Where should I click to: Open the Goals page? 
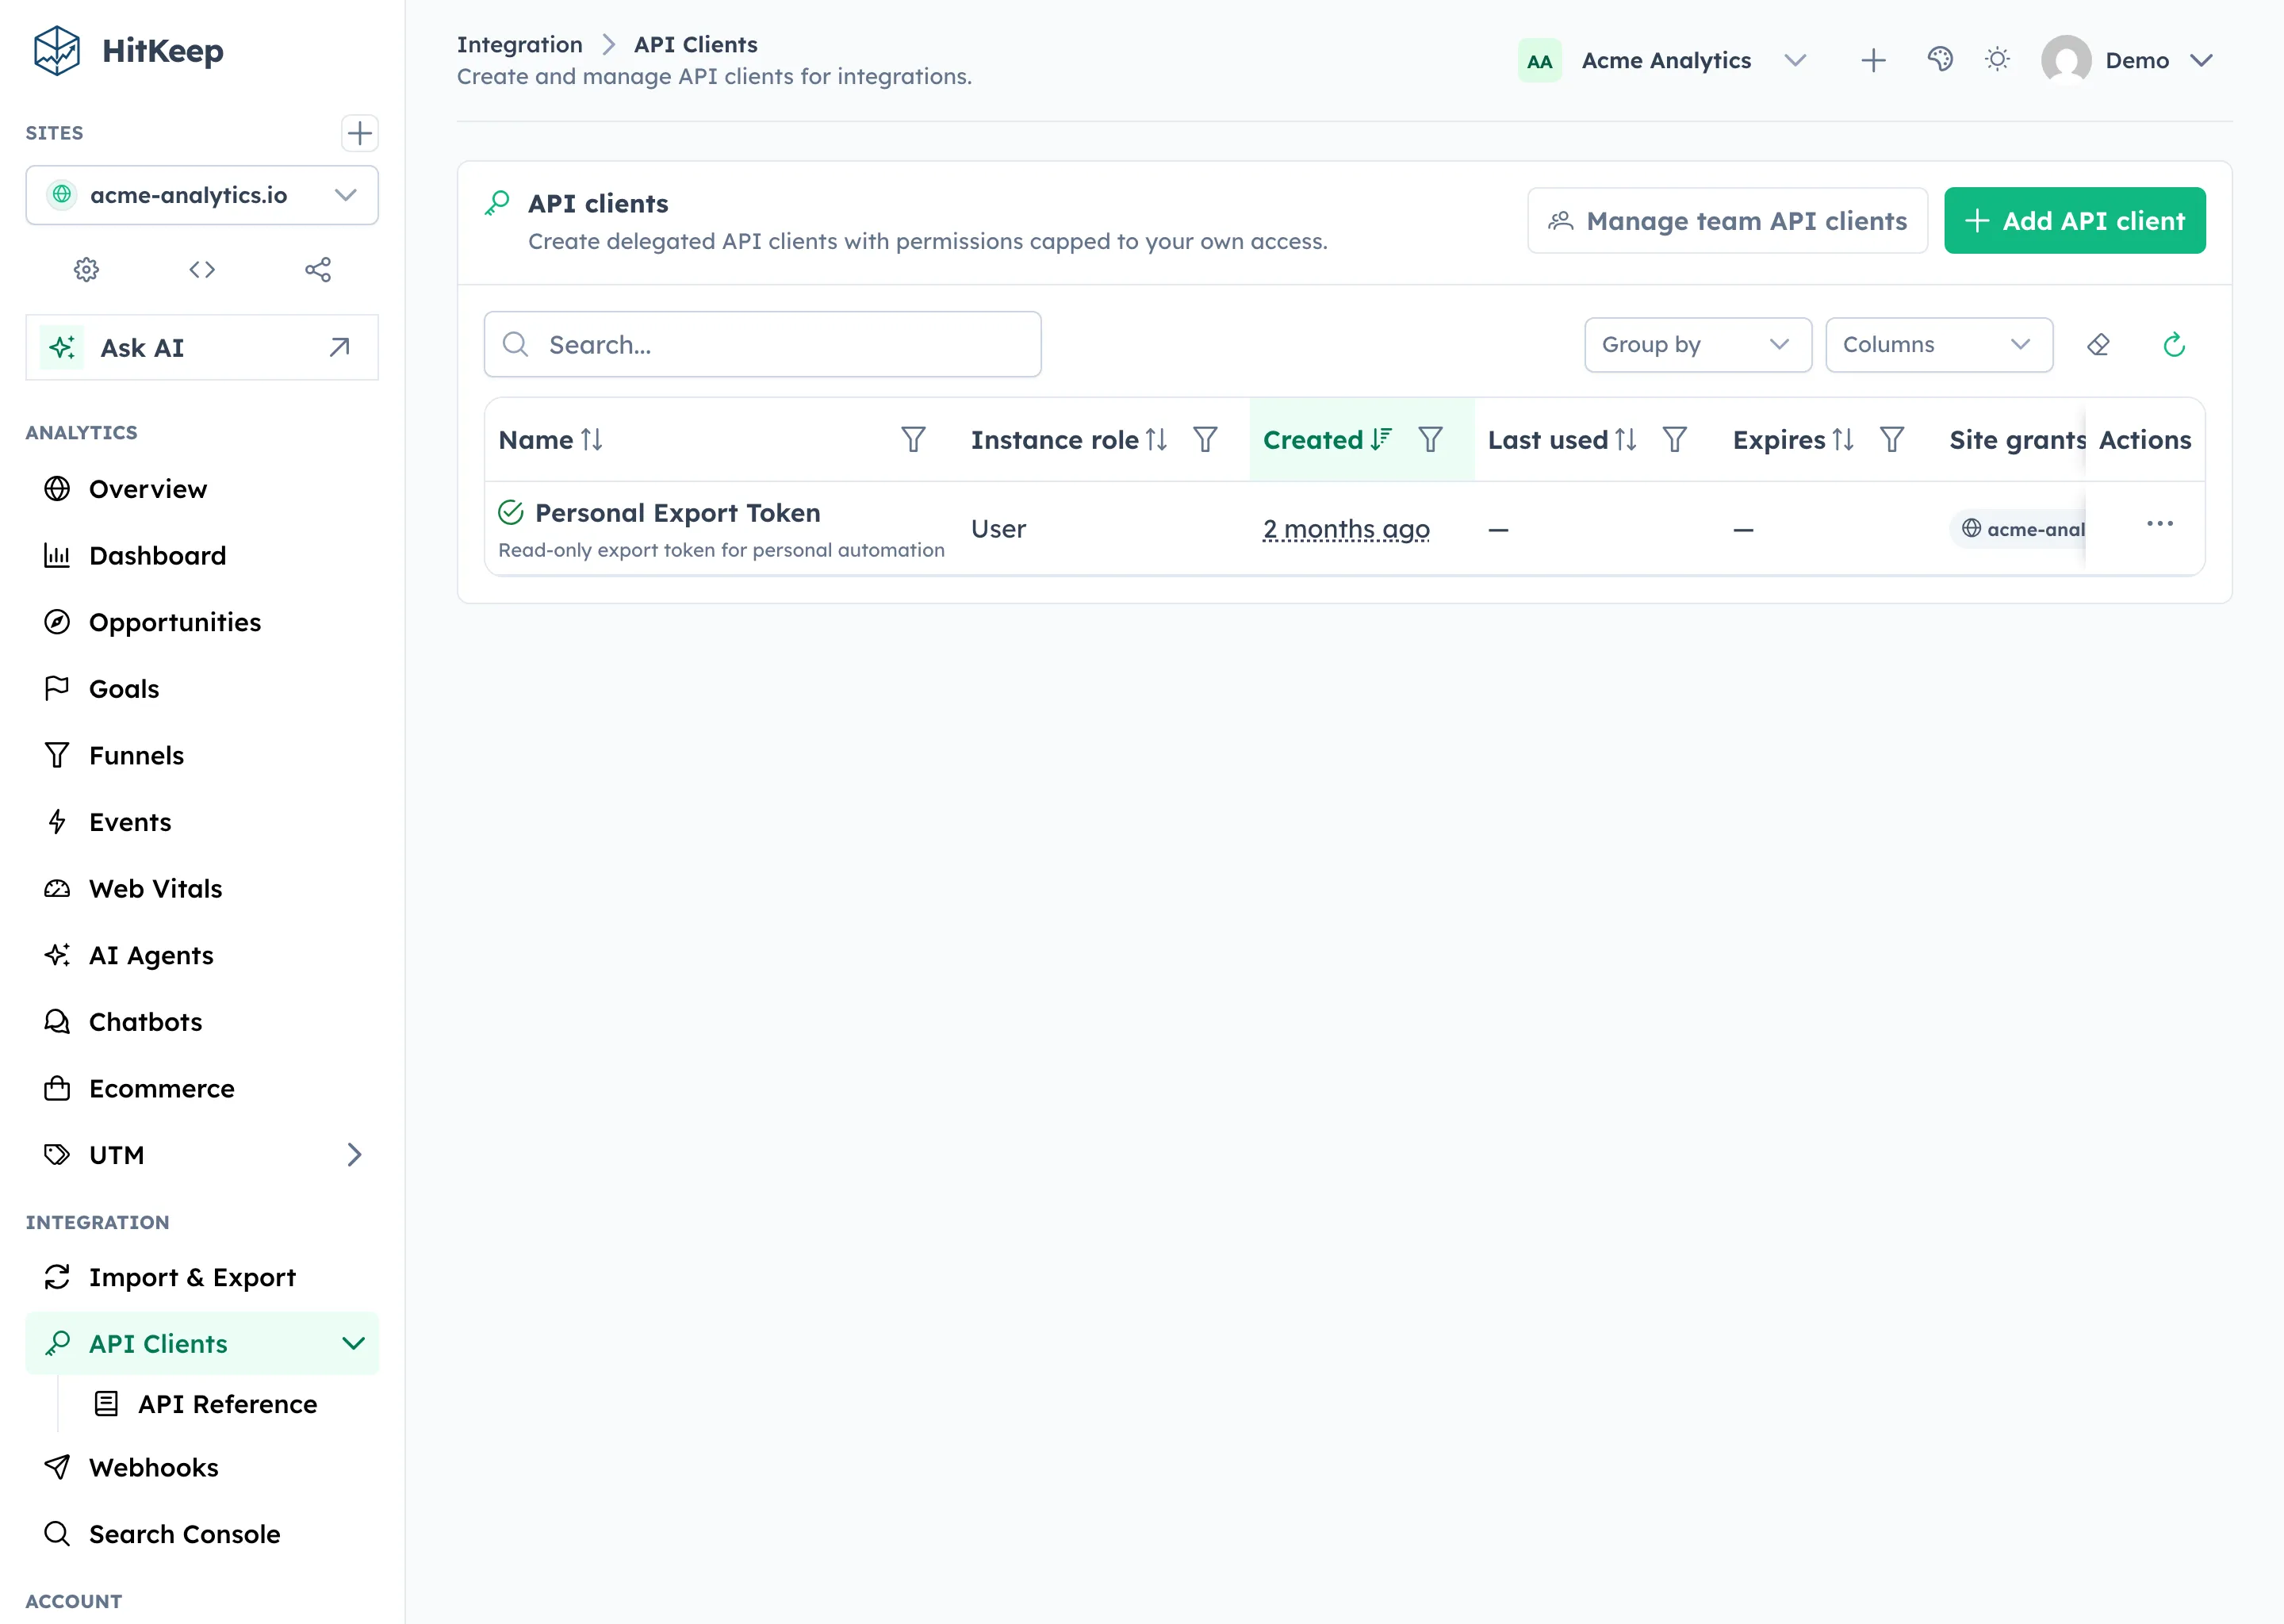[202, 689]
